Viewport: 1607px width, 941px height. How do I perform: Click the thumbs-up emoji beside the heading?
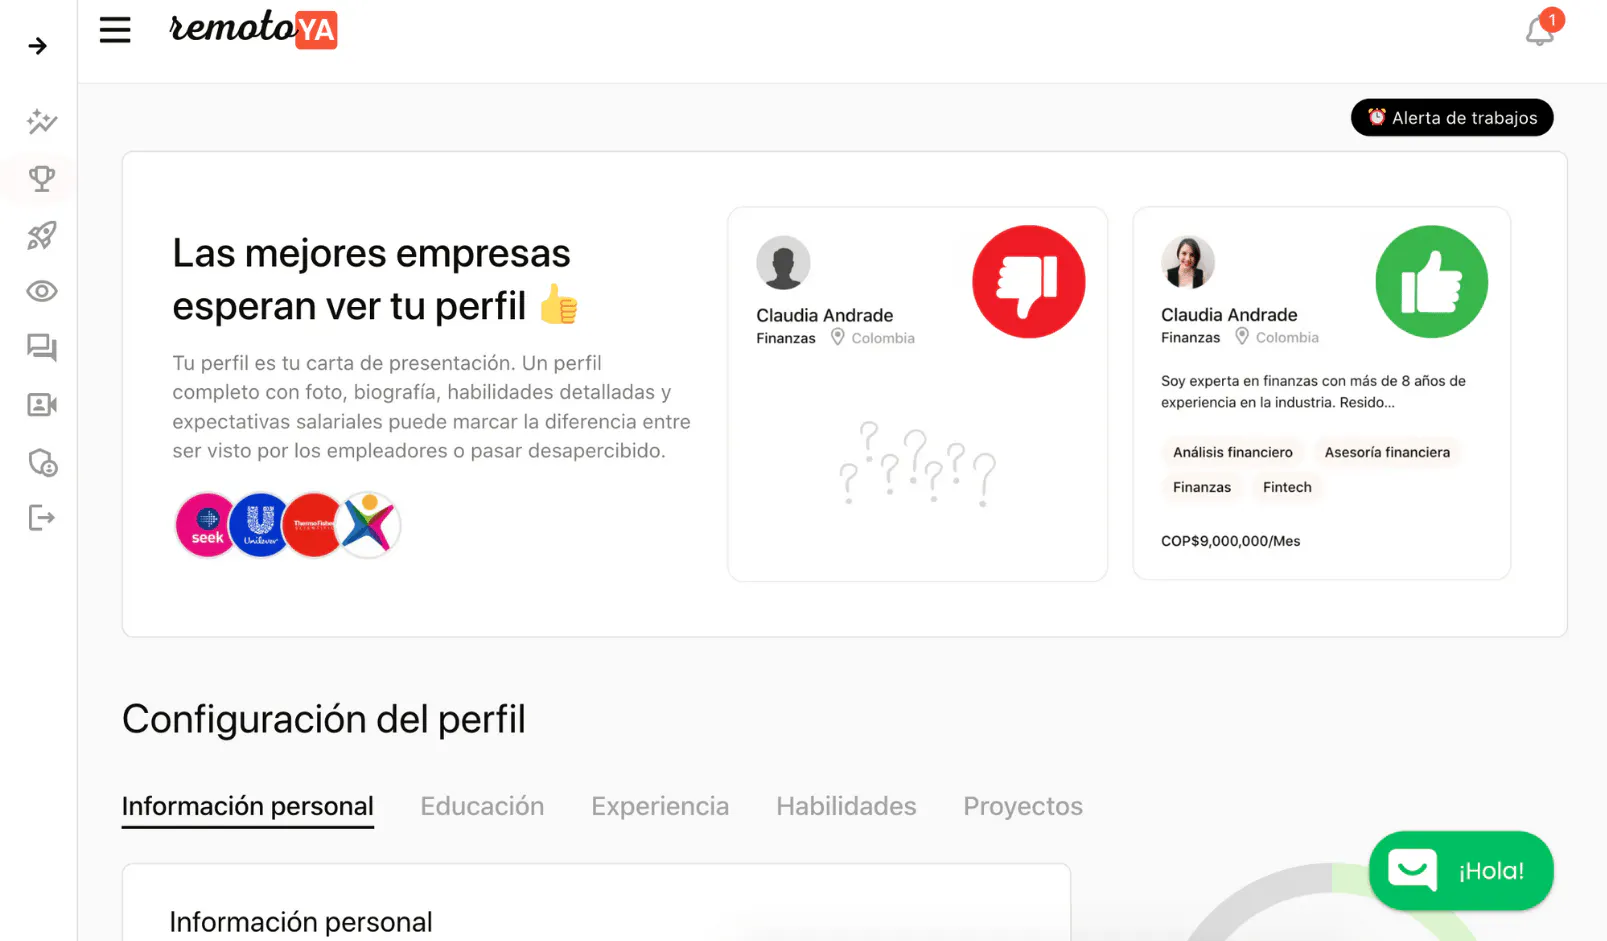pyautogui.click(x=559, y=305)
